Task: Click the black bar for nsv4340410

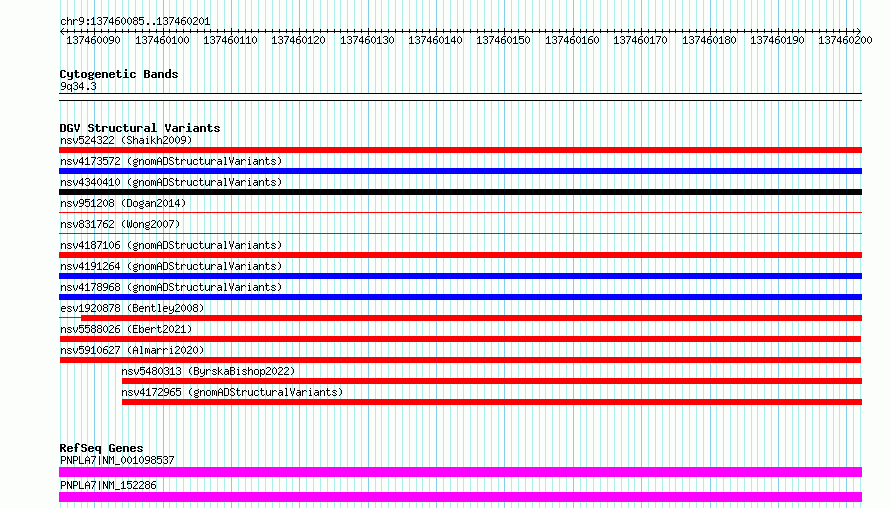Action: [x=460, y=192]
